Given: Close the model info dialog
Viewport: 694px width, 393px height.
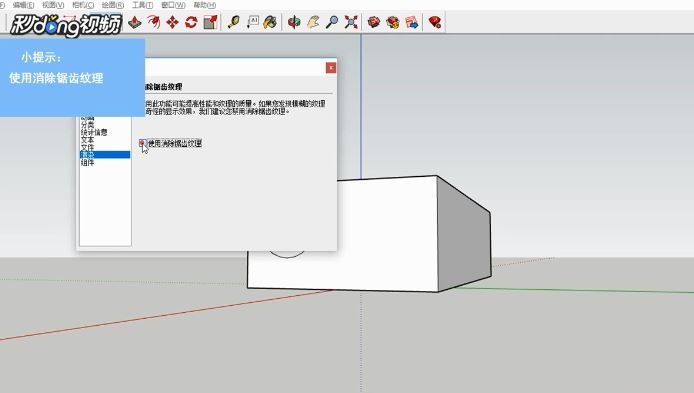Looking at the screenshot, I should pos(331,67).
